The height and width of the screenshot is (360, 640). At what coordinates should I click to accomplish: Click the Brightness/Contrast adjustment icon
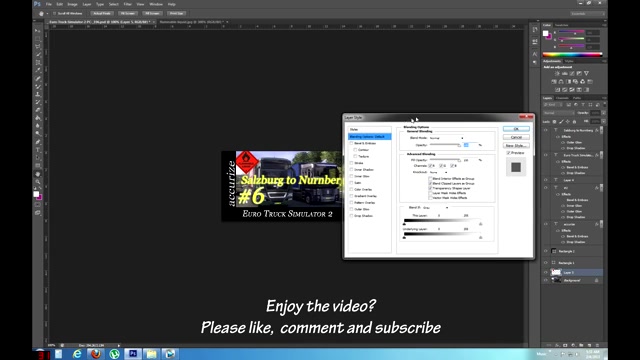(x=557, y=73)
